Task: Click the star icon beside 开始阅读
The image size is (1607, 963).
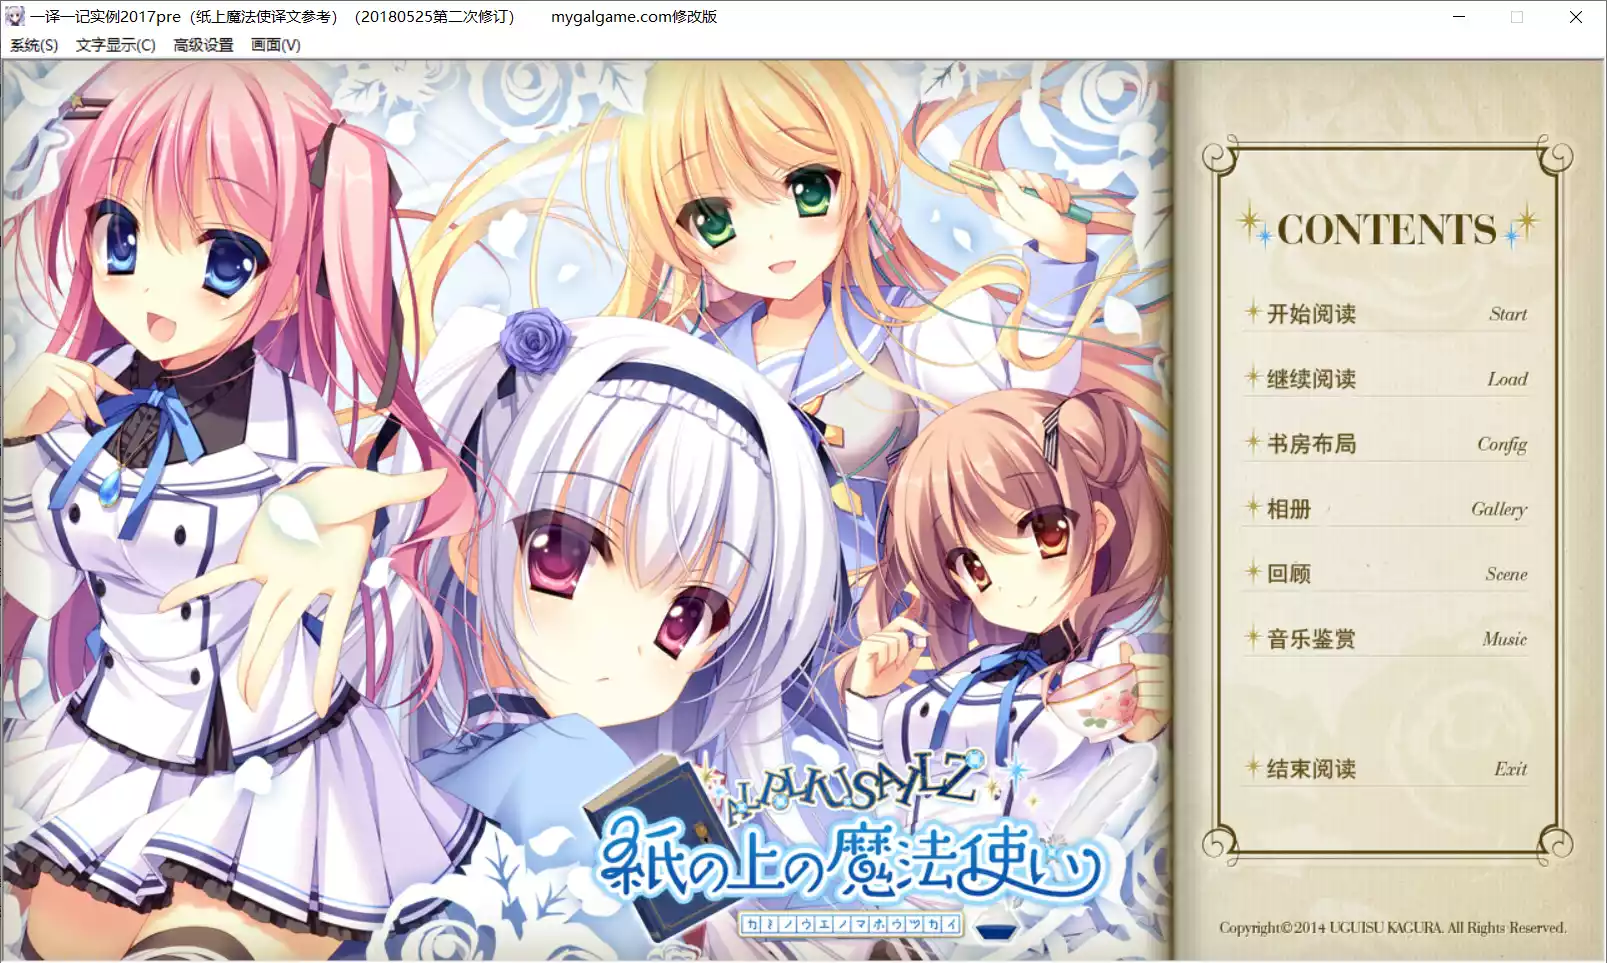Action: pos(1252,312)
